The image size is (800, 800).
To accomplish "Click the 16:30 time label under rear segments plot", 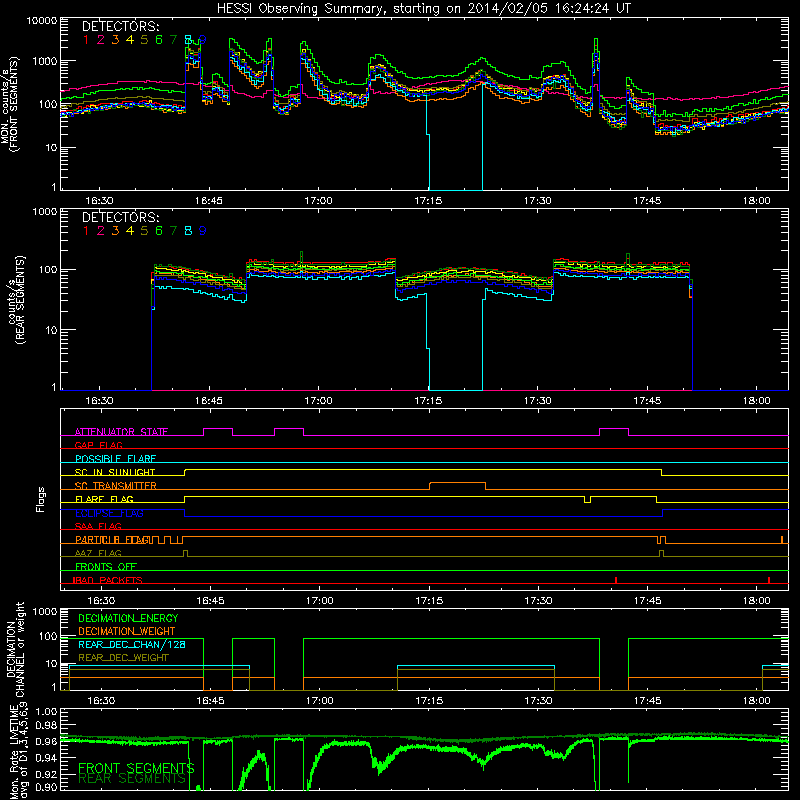I will click(x=99, y=401).
